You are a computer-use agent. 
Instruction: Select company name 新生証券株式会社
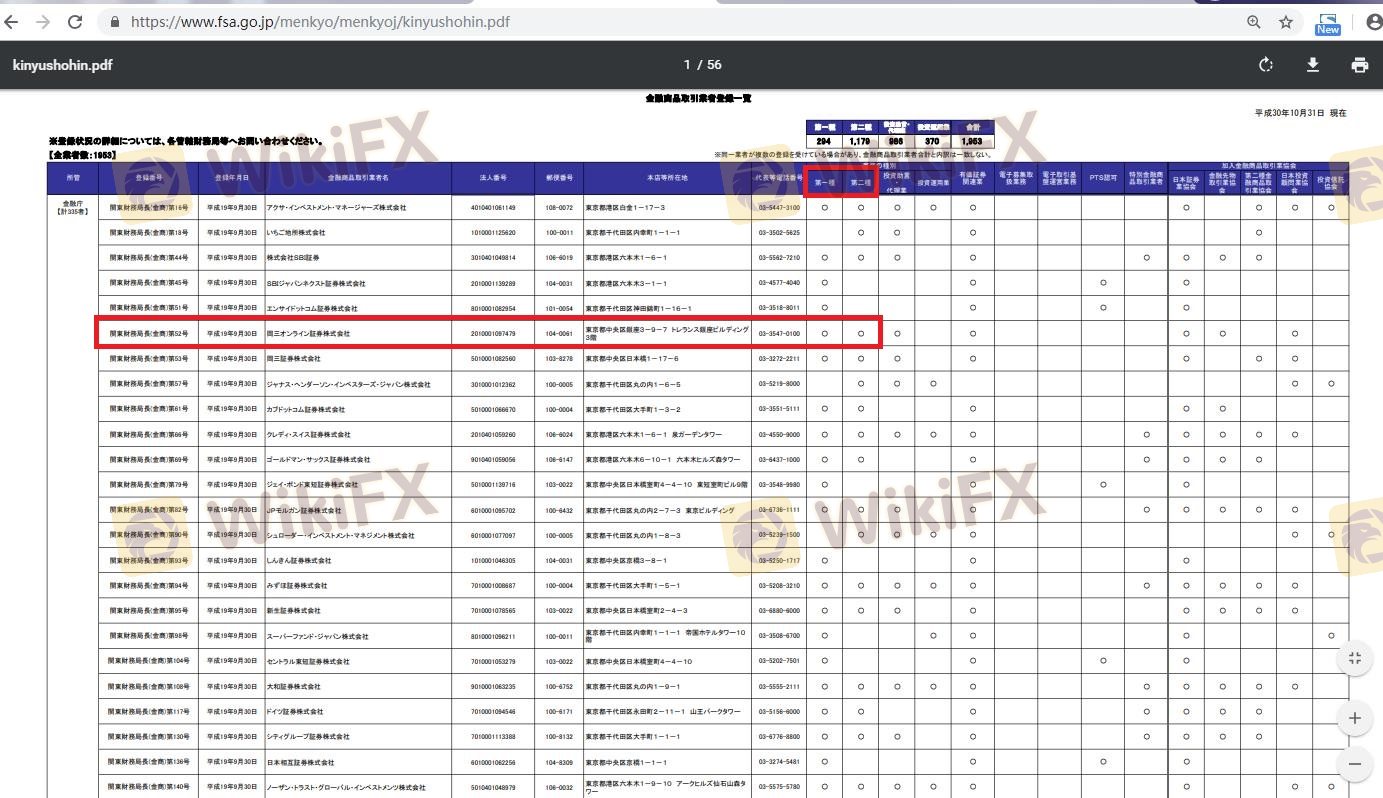[293, 611]
